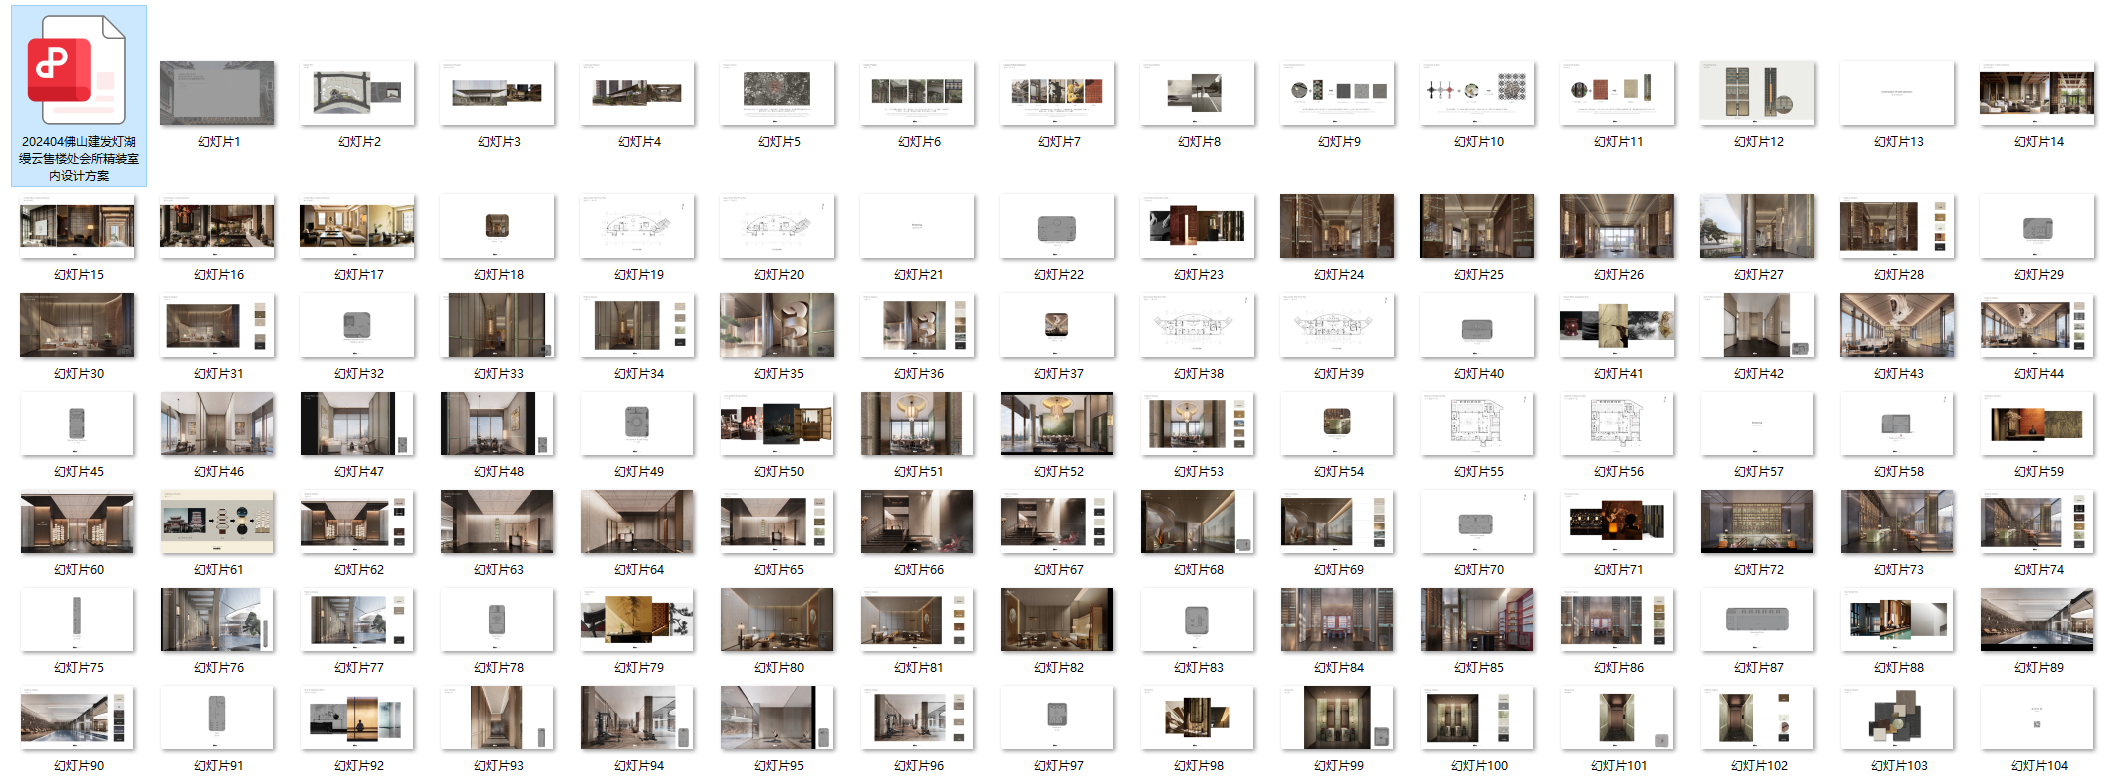Select the floor plan thumbnail 幻灯片19
The height and width of the screenshot is (778, 2114).
coord(637,226)
